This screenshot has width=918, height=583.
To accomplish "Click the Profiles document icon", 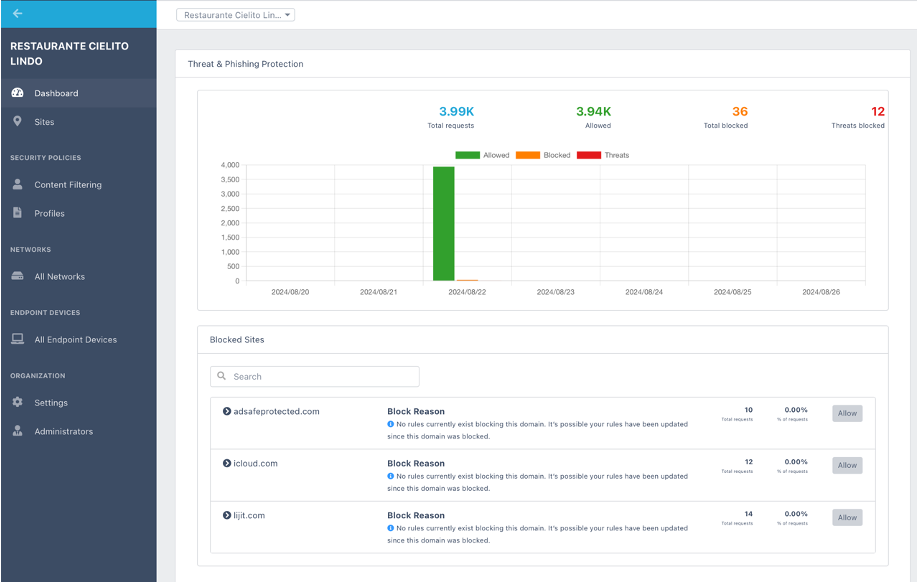I will pyautogui.click(x=18, y=212).
